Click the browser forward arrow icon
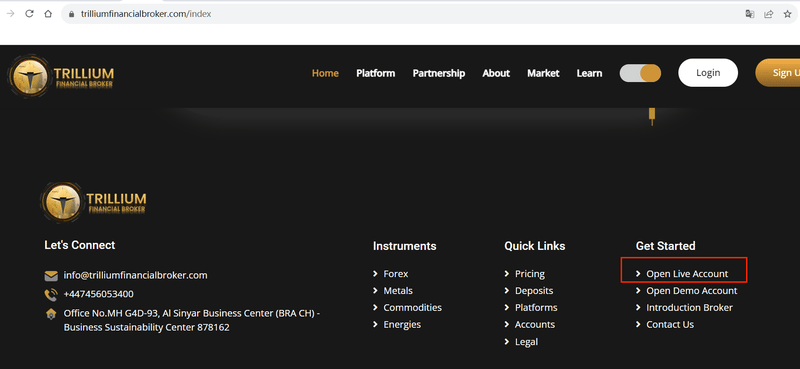The height and width of the screenshot is (369, 800). [x=10, y=14]
